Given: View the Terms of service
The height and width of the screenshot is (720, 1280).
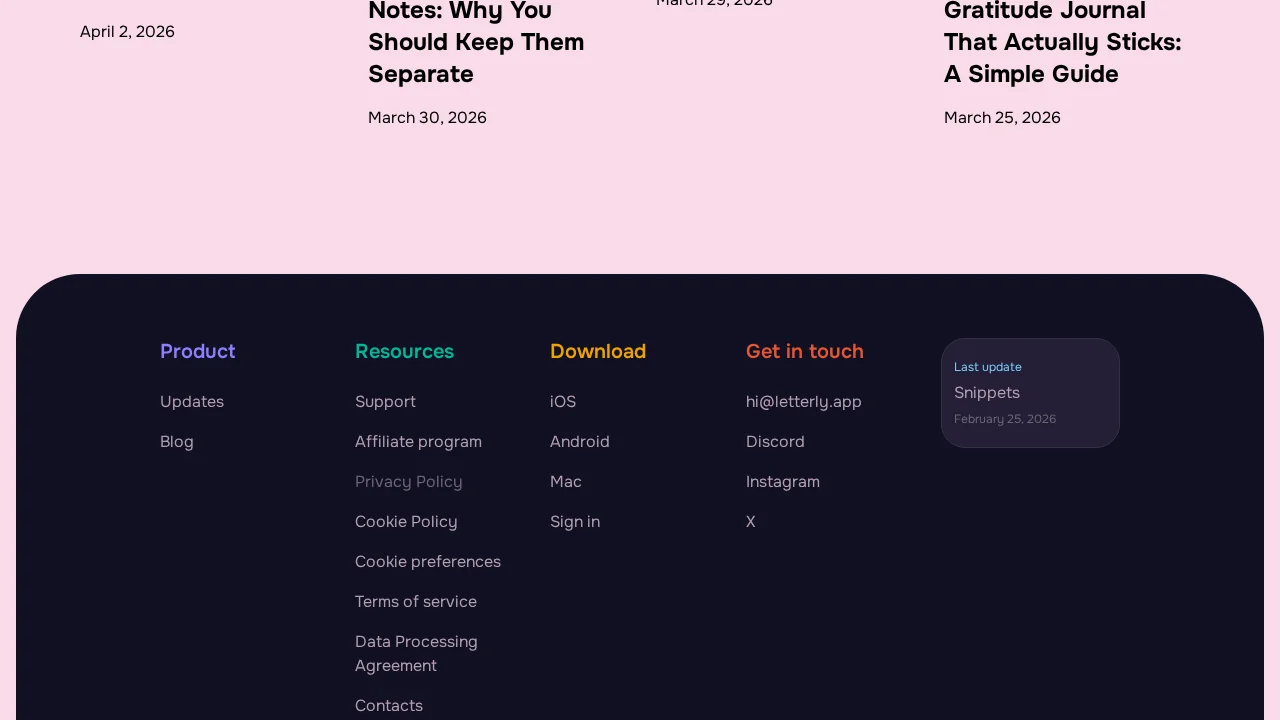Looking at the screenshot, I should (416, 601).
